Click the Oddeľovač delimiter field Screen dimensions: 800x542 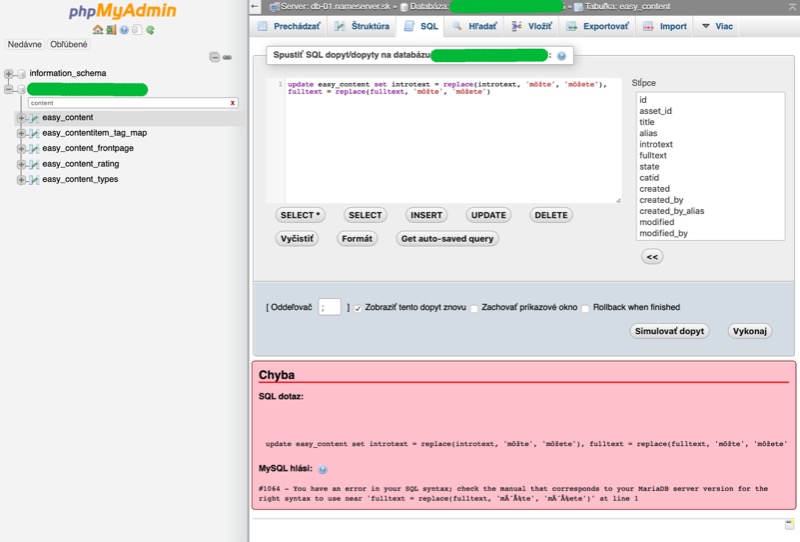pos(330,307)
